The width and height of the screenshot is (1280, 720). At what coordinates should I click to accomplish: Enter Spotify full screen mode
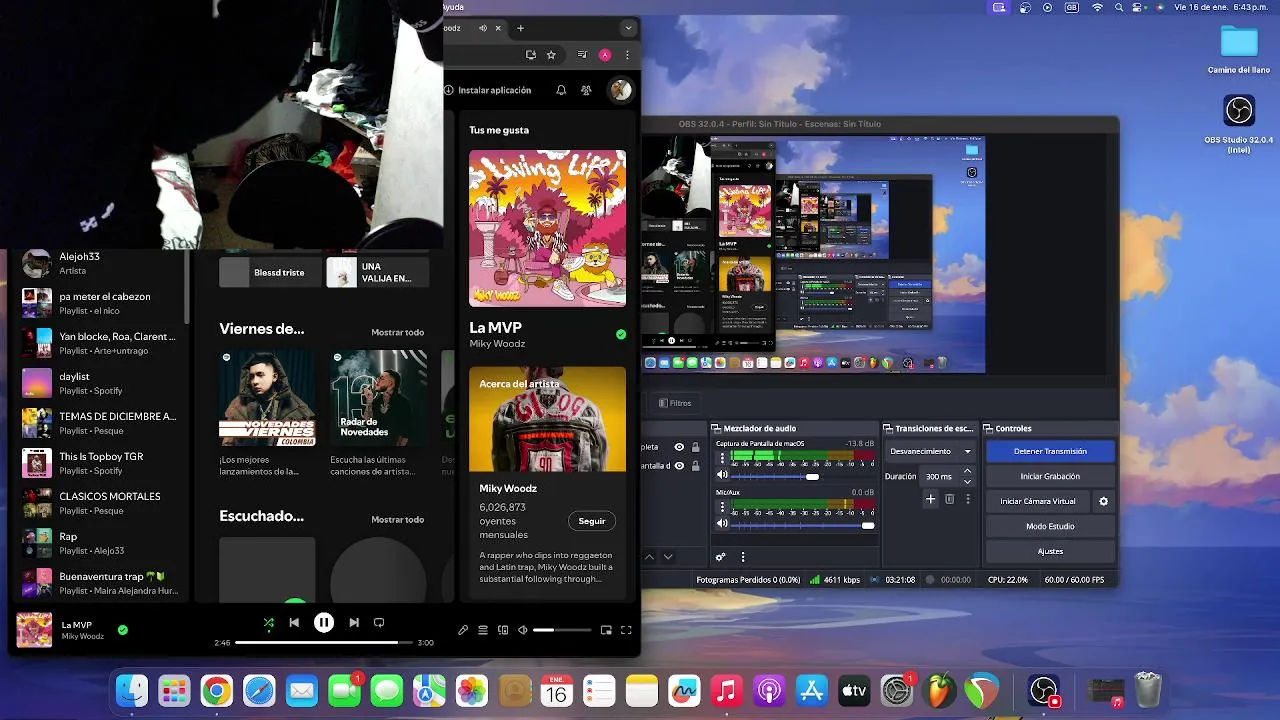click(x=626, y=630)
